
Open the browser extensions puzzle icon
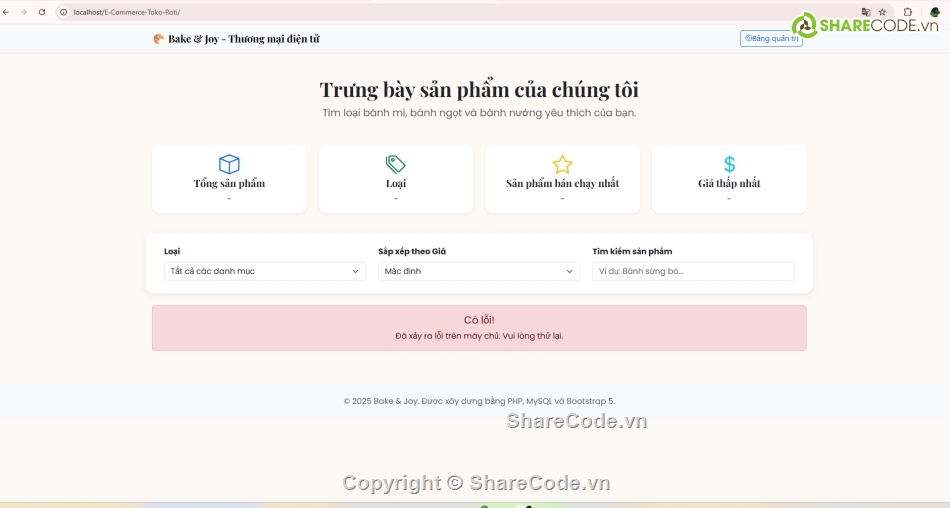coord(908,12)
